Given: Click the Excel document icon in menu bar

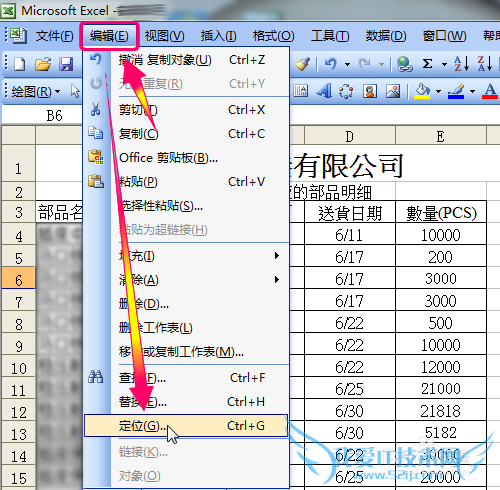Looking at the screenshot, I should 17,35.
